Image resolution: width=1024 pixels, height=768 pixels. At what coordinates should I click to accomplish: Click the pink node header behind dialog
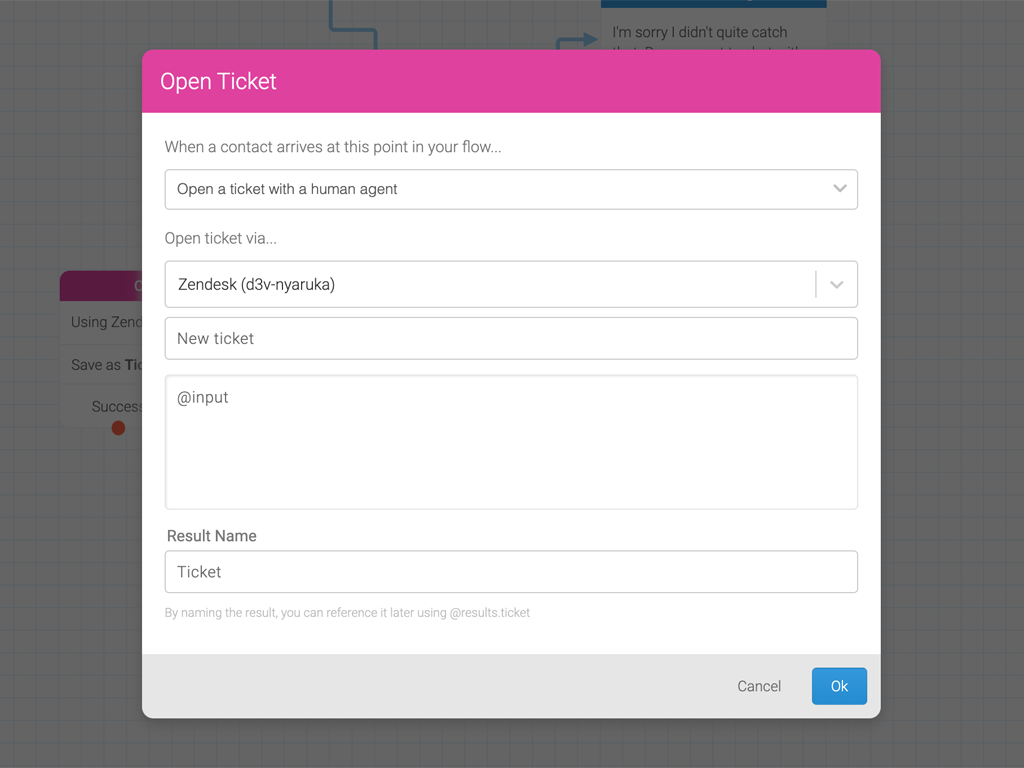click(101, 286)
